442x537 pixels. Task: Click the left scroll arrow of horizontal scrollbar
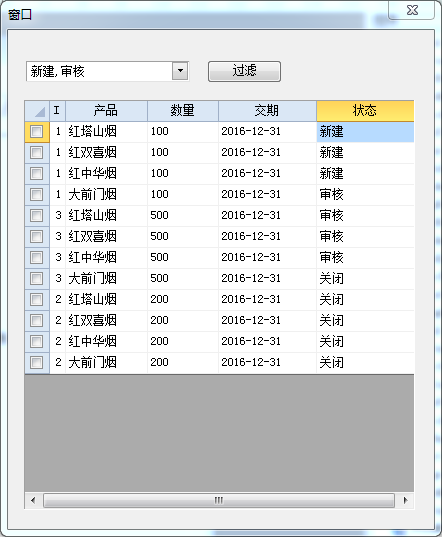pyautogui.click(x=33, y=500)
